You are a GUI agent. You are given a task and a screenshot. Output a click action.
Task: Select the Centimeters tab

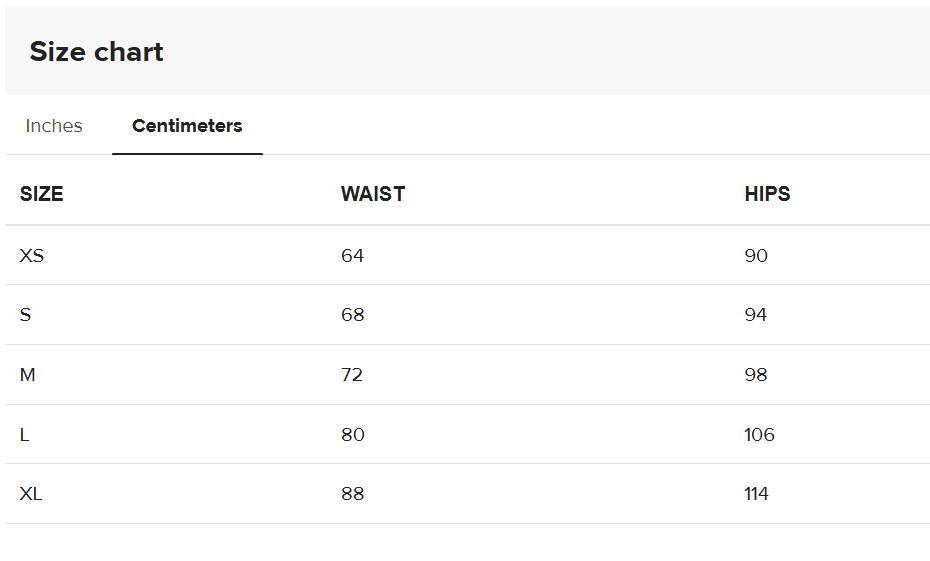pos(187,126)
